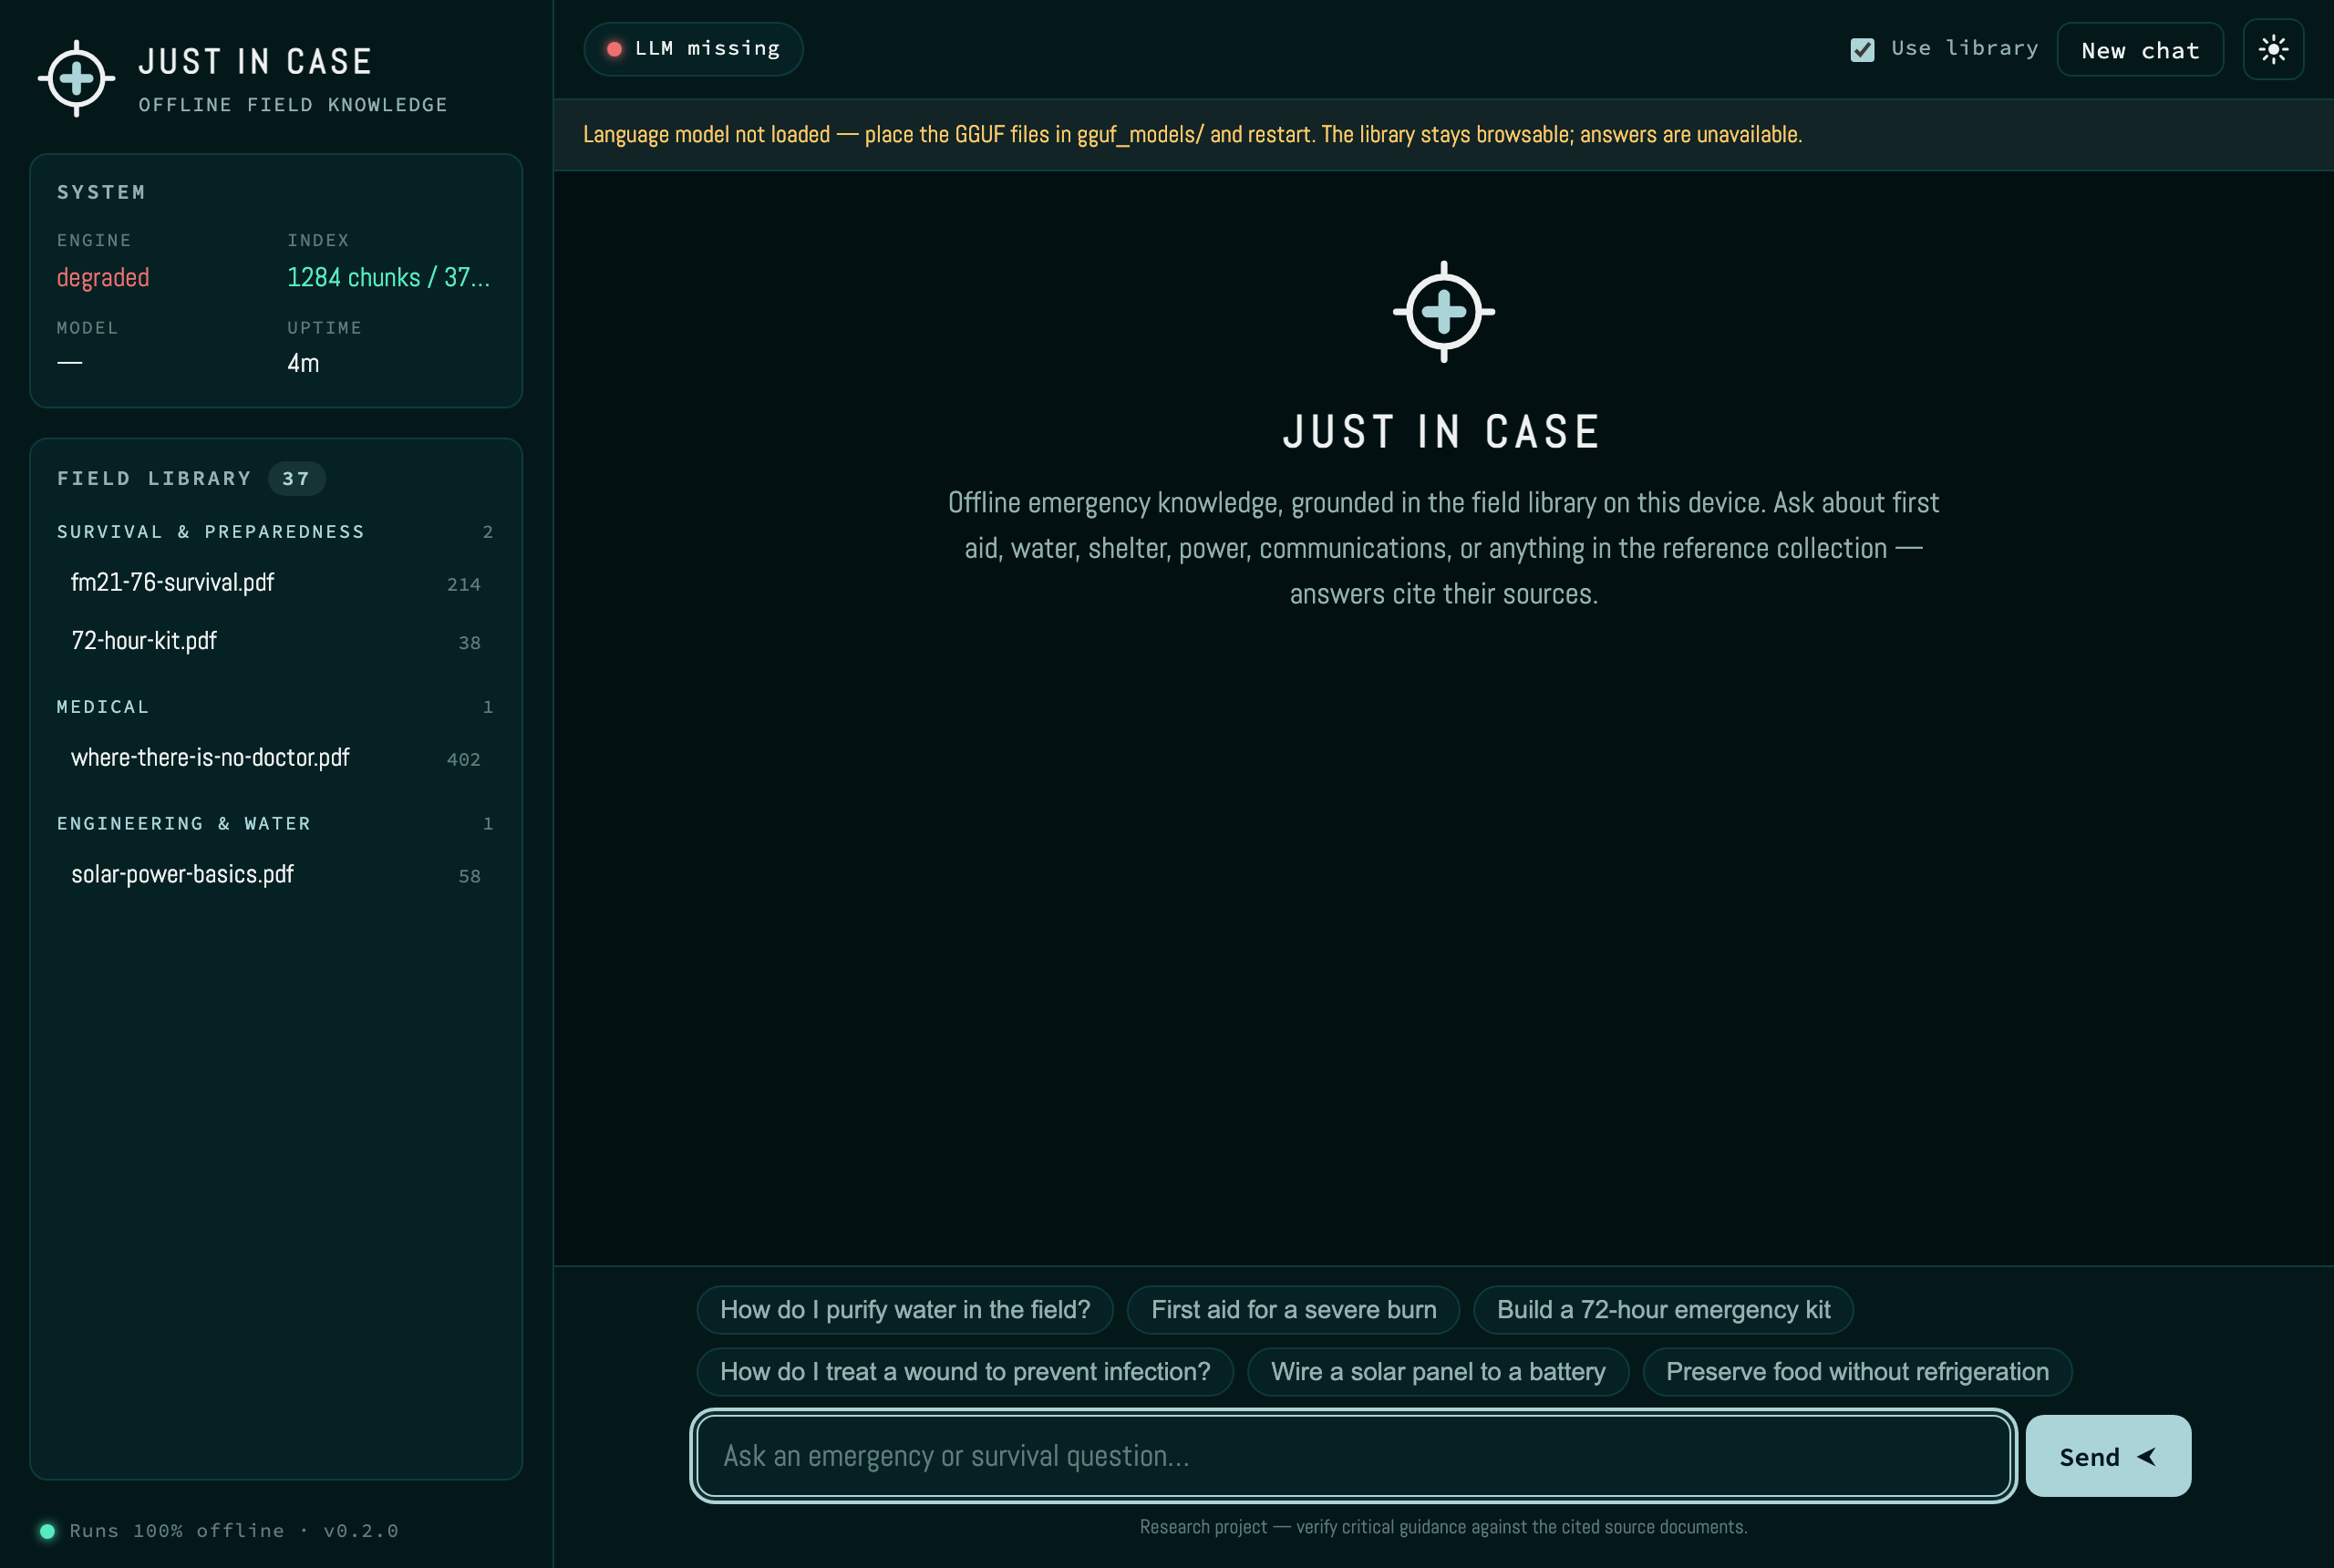Choose 'How do I purify water in the field?' suggestion

point(905,1310)
